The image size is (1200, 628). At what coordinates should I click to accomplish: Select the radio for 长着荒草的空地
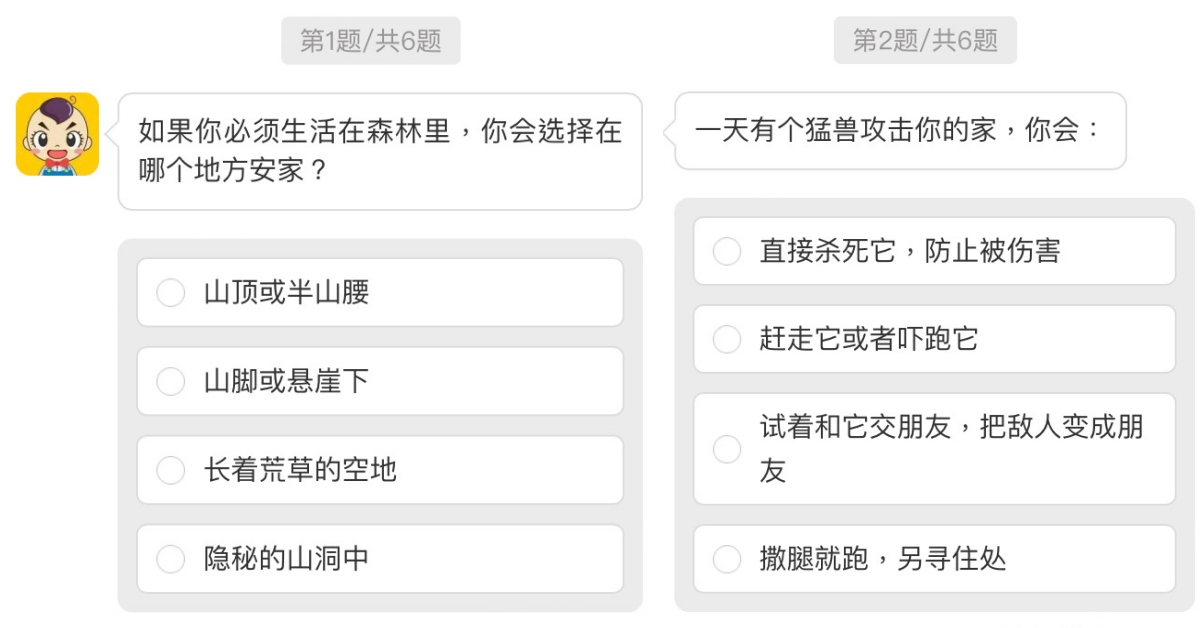(x=171, y=470)
